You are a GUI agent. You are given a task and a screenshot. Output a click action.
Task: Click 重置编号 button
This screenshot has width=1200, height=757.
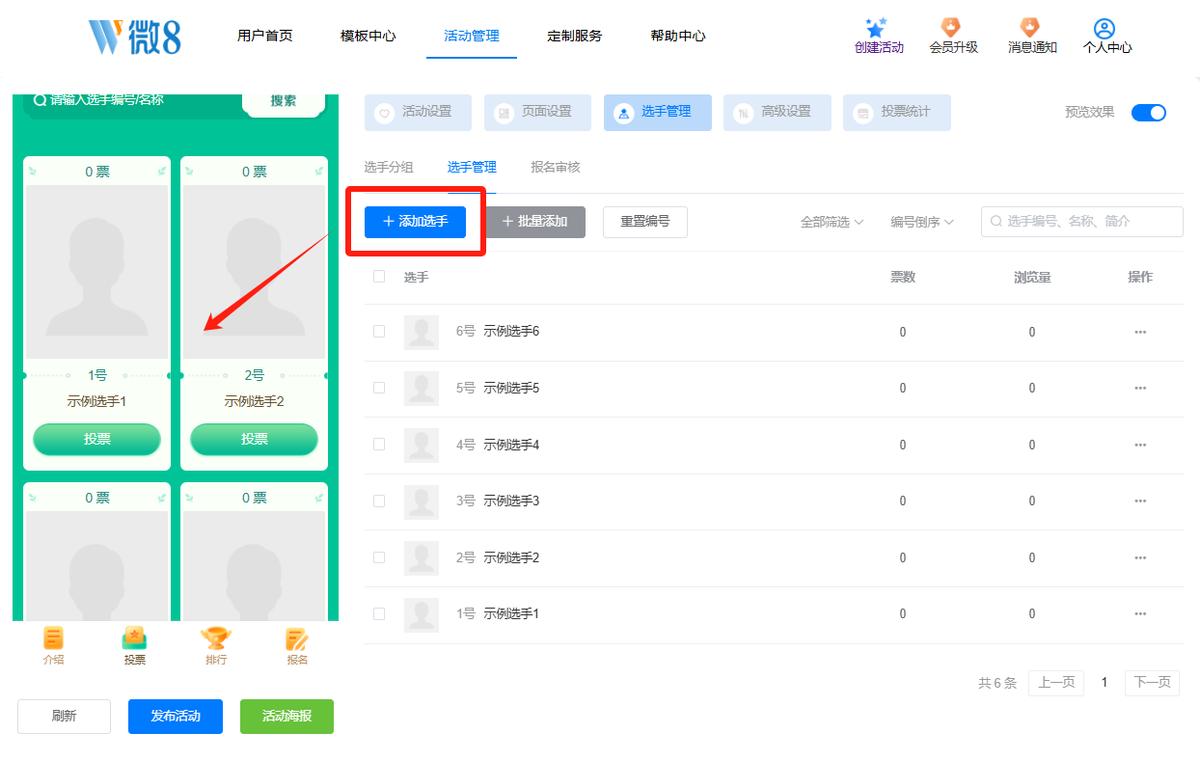tap(645, 222)
